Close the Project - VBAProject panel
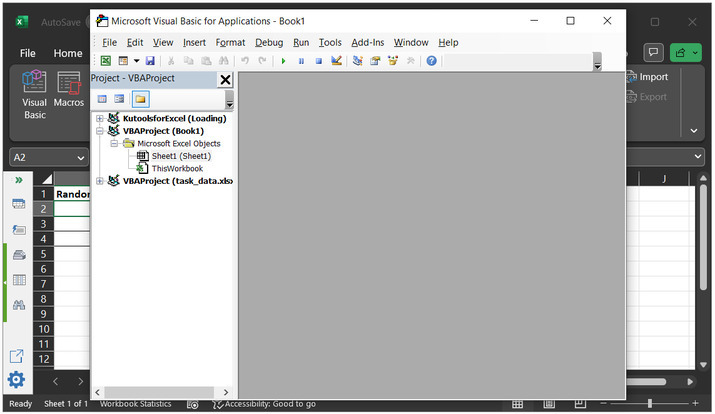 click(225, 80)
